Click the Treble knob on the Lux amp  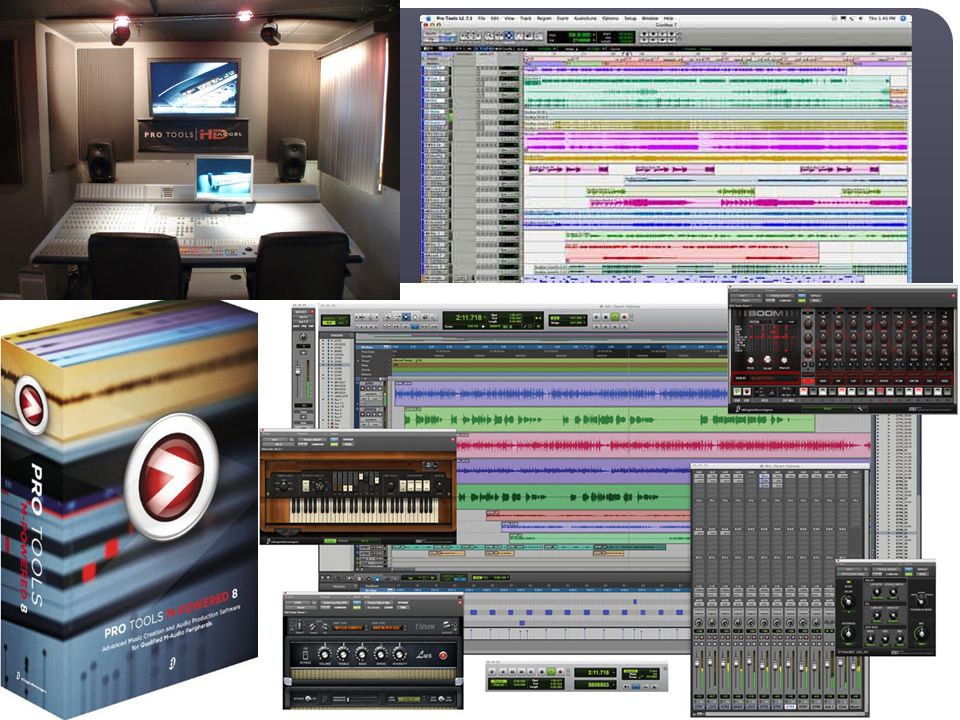[343, 653]
